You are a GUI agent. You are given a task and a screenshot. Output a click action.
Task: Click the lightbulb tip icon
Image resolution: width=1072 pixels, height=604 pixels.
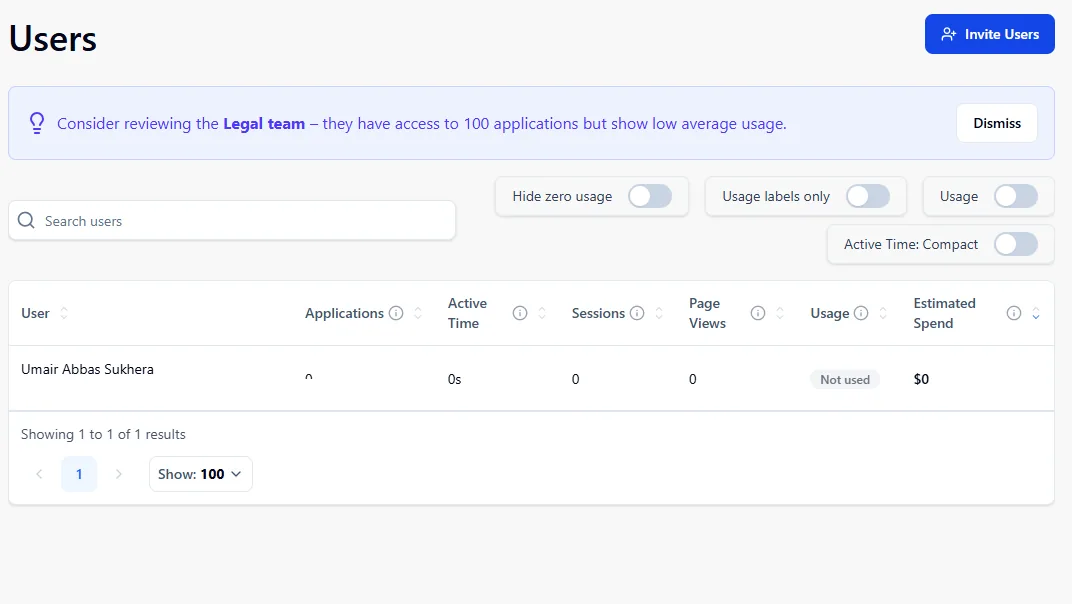coord(37,123)
